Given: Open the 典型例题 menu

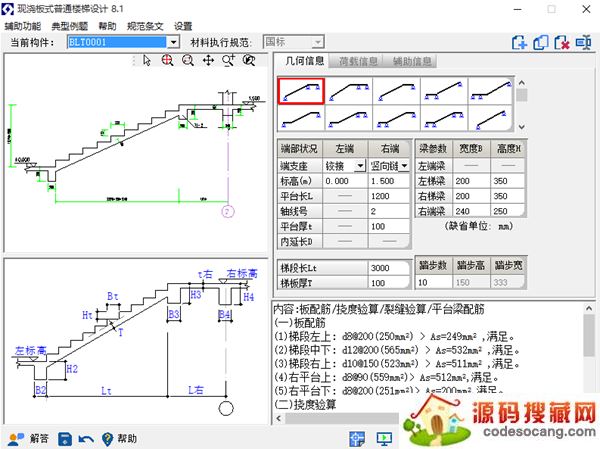Looking at the screenshot, I should pyautogui.click(x=70, y=26).
